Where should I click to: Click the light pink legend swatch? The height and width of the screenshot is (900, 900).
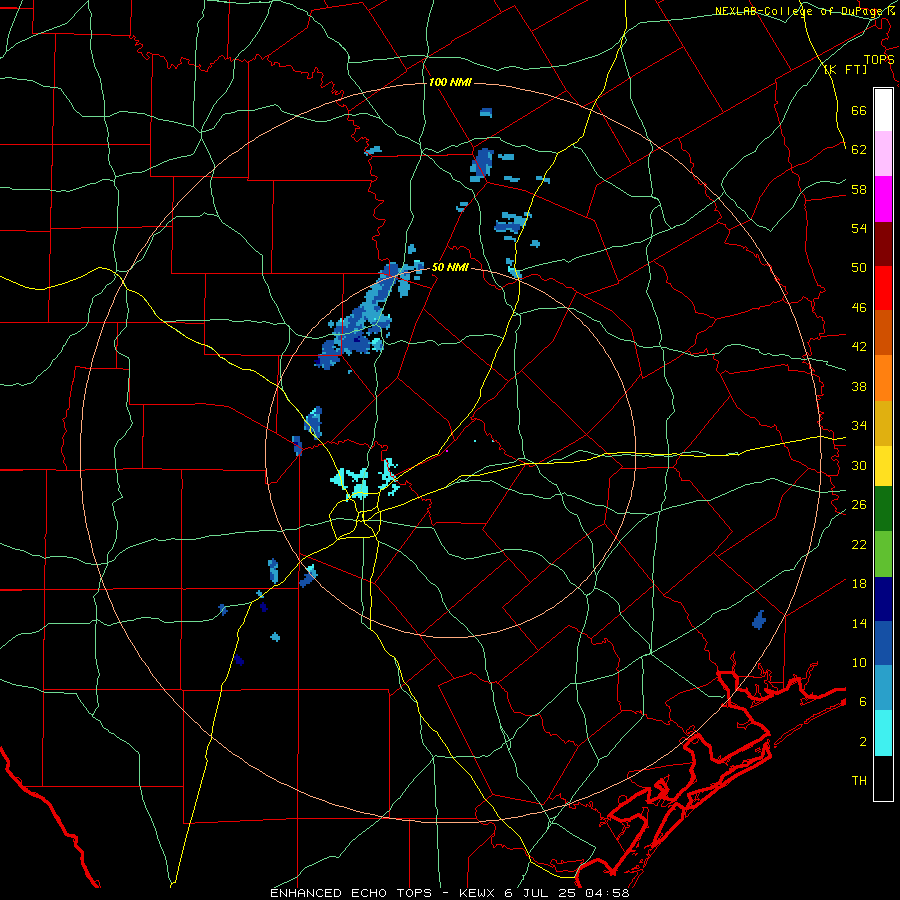883,153
